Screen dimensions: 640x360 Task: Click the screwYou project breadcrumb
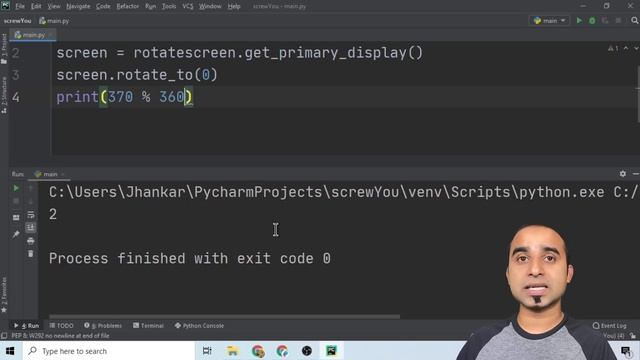[x=18, y=21]
